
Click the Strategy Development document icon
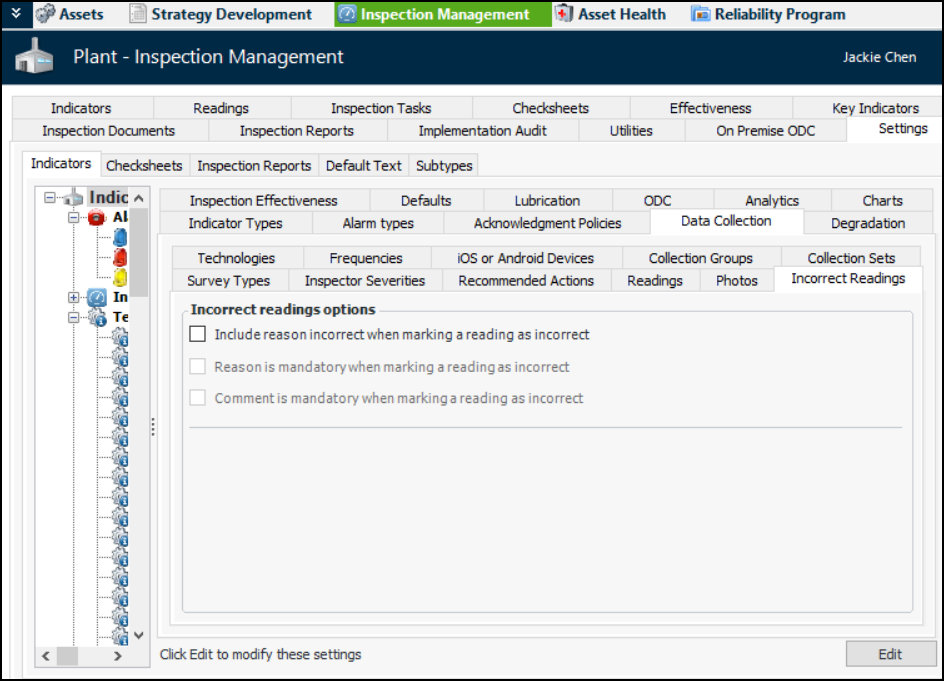click(138, 14)
